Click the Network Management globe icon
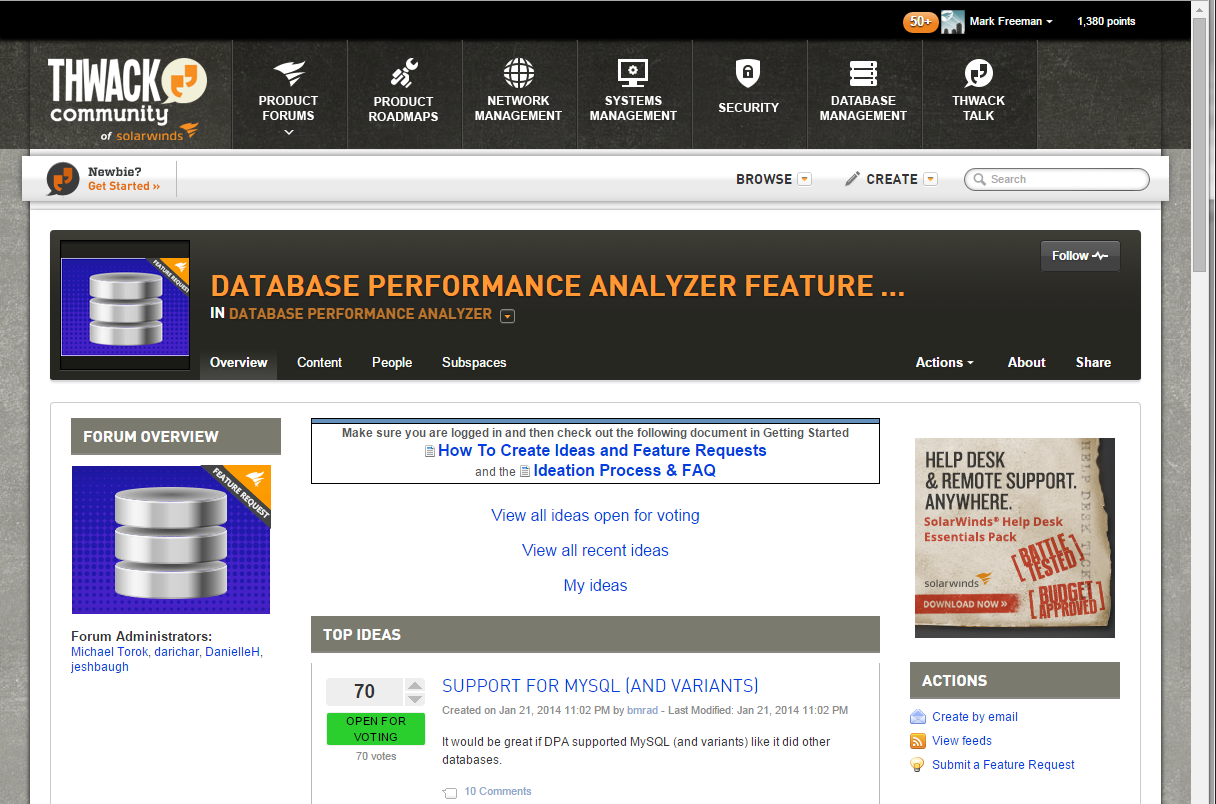 point(518,73)
